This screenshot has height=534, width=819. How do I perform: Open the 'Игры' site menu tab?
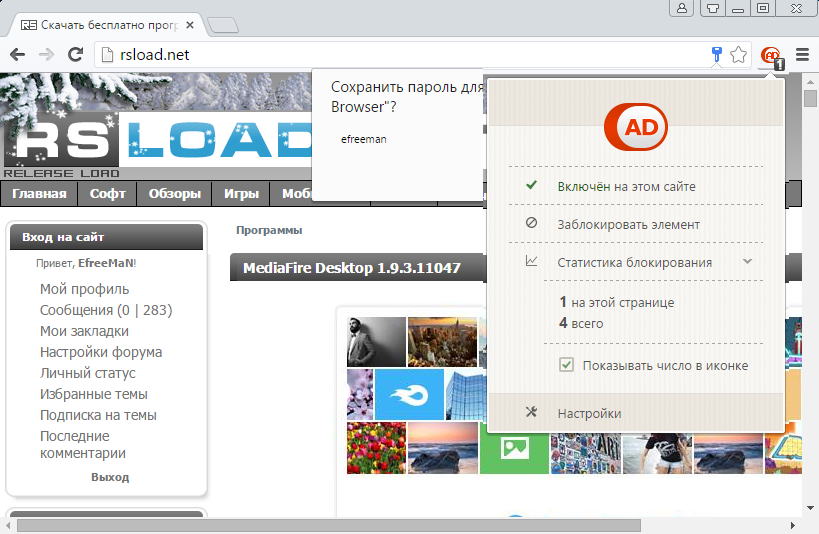241,194
